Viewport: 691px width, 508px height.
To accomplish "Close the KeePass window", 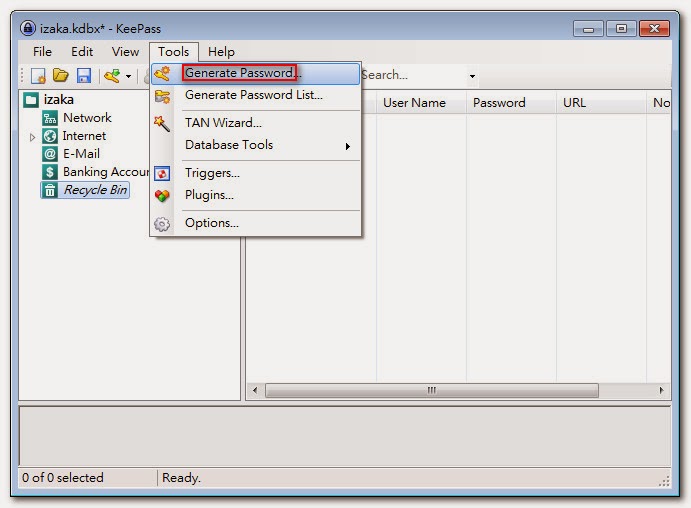I will click(x=654, y=29).
